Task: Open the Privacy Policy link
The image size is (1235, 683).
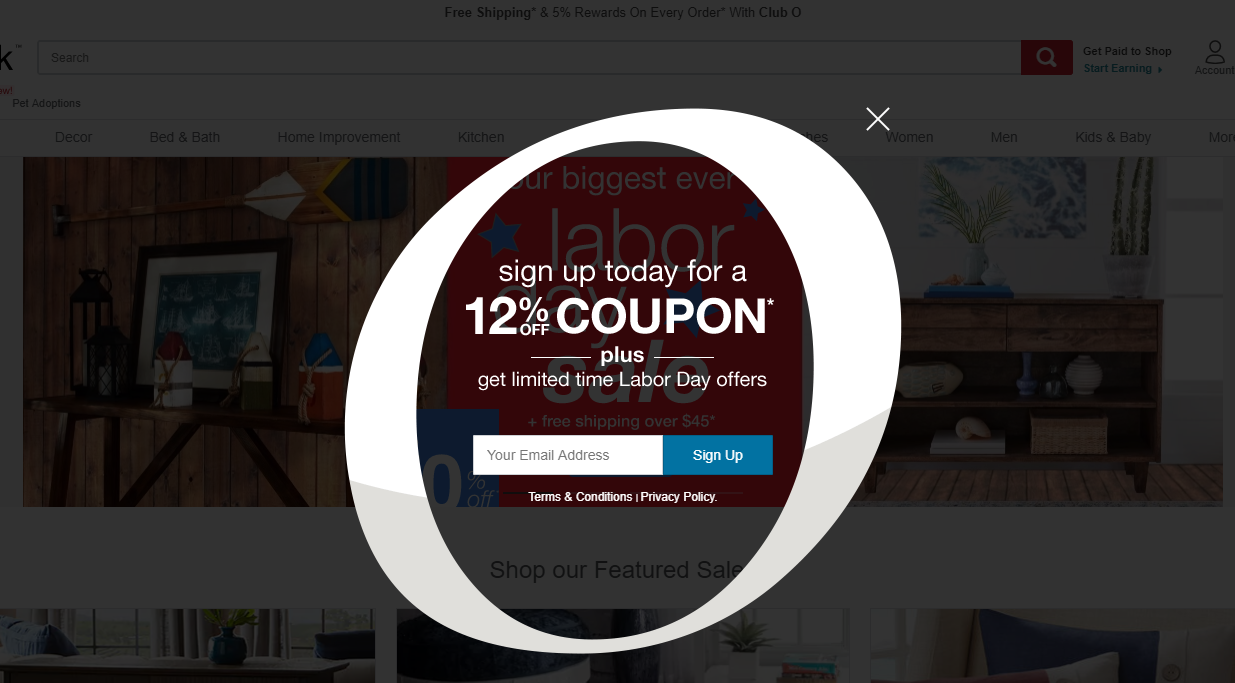Action: pos(679,497)
